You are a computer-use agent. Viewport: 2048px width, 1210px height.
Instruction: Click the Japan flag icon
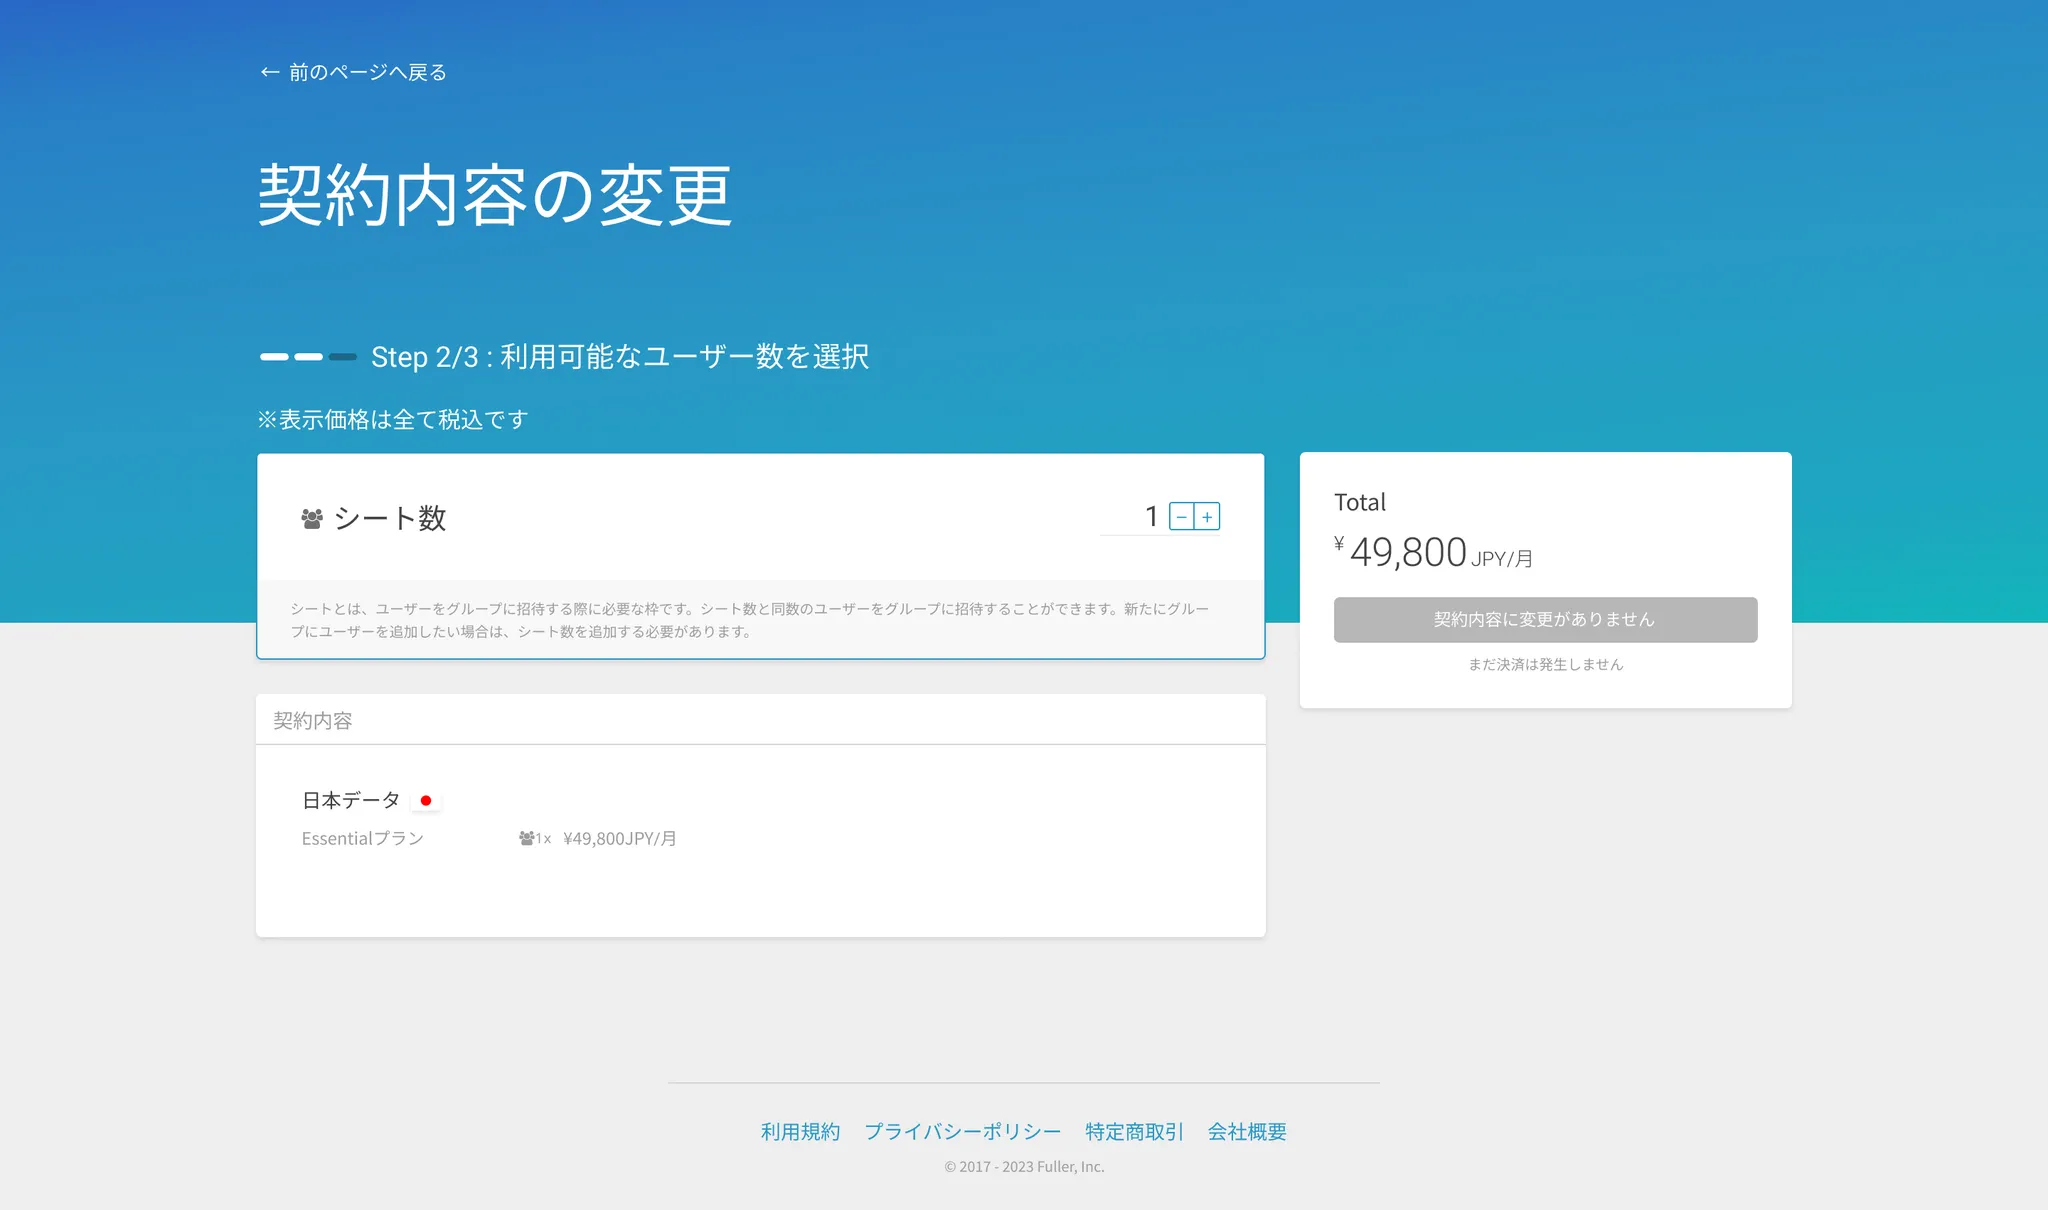tap(426, 801)
